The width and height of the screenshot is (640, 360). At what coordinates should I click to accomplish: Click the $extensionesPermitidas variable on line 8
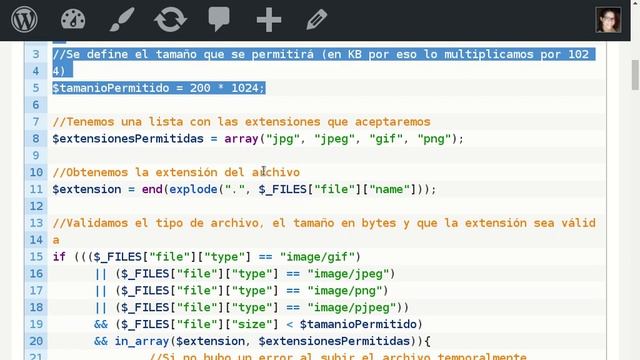(128, 139)
